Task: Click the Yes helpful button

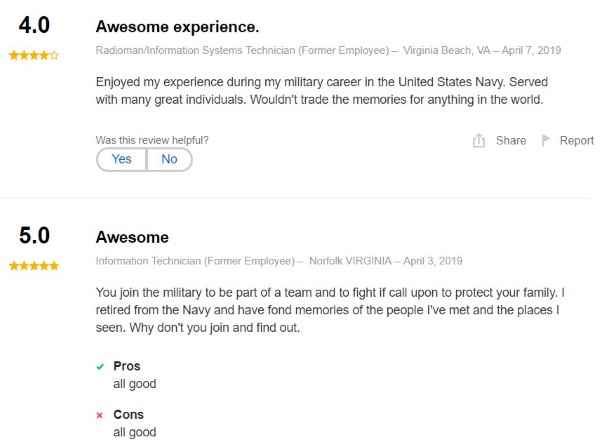Action: point(121,159)
